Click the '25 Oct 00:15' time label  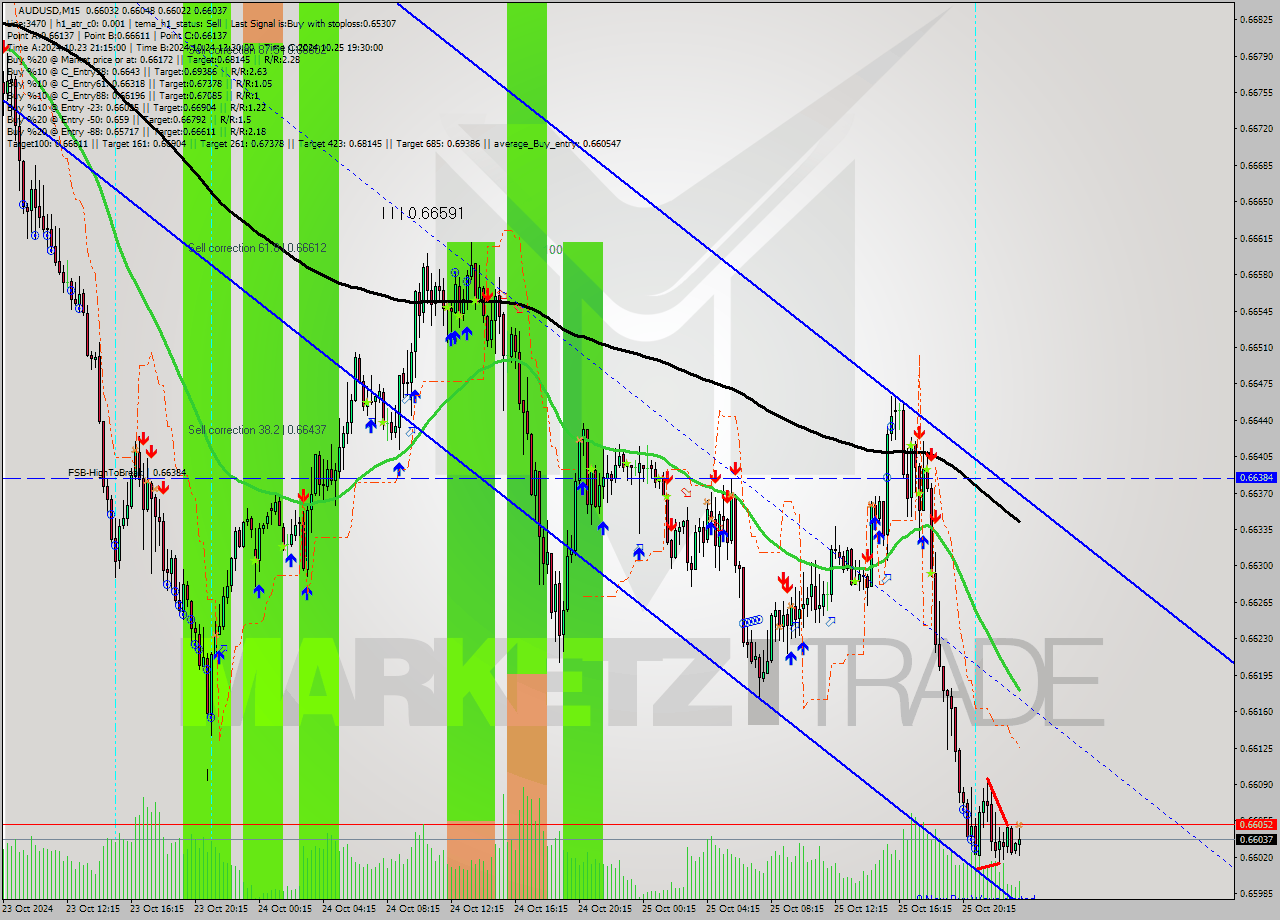(669, 909)
